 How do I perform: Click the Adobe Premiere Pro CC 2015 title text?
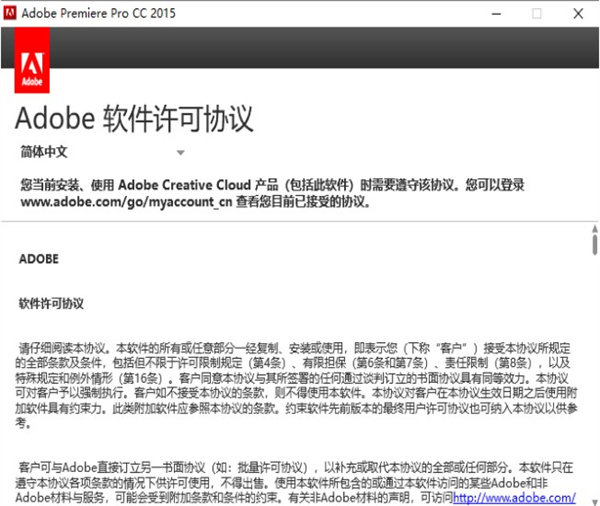tap(111, 14)
